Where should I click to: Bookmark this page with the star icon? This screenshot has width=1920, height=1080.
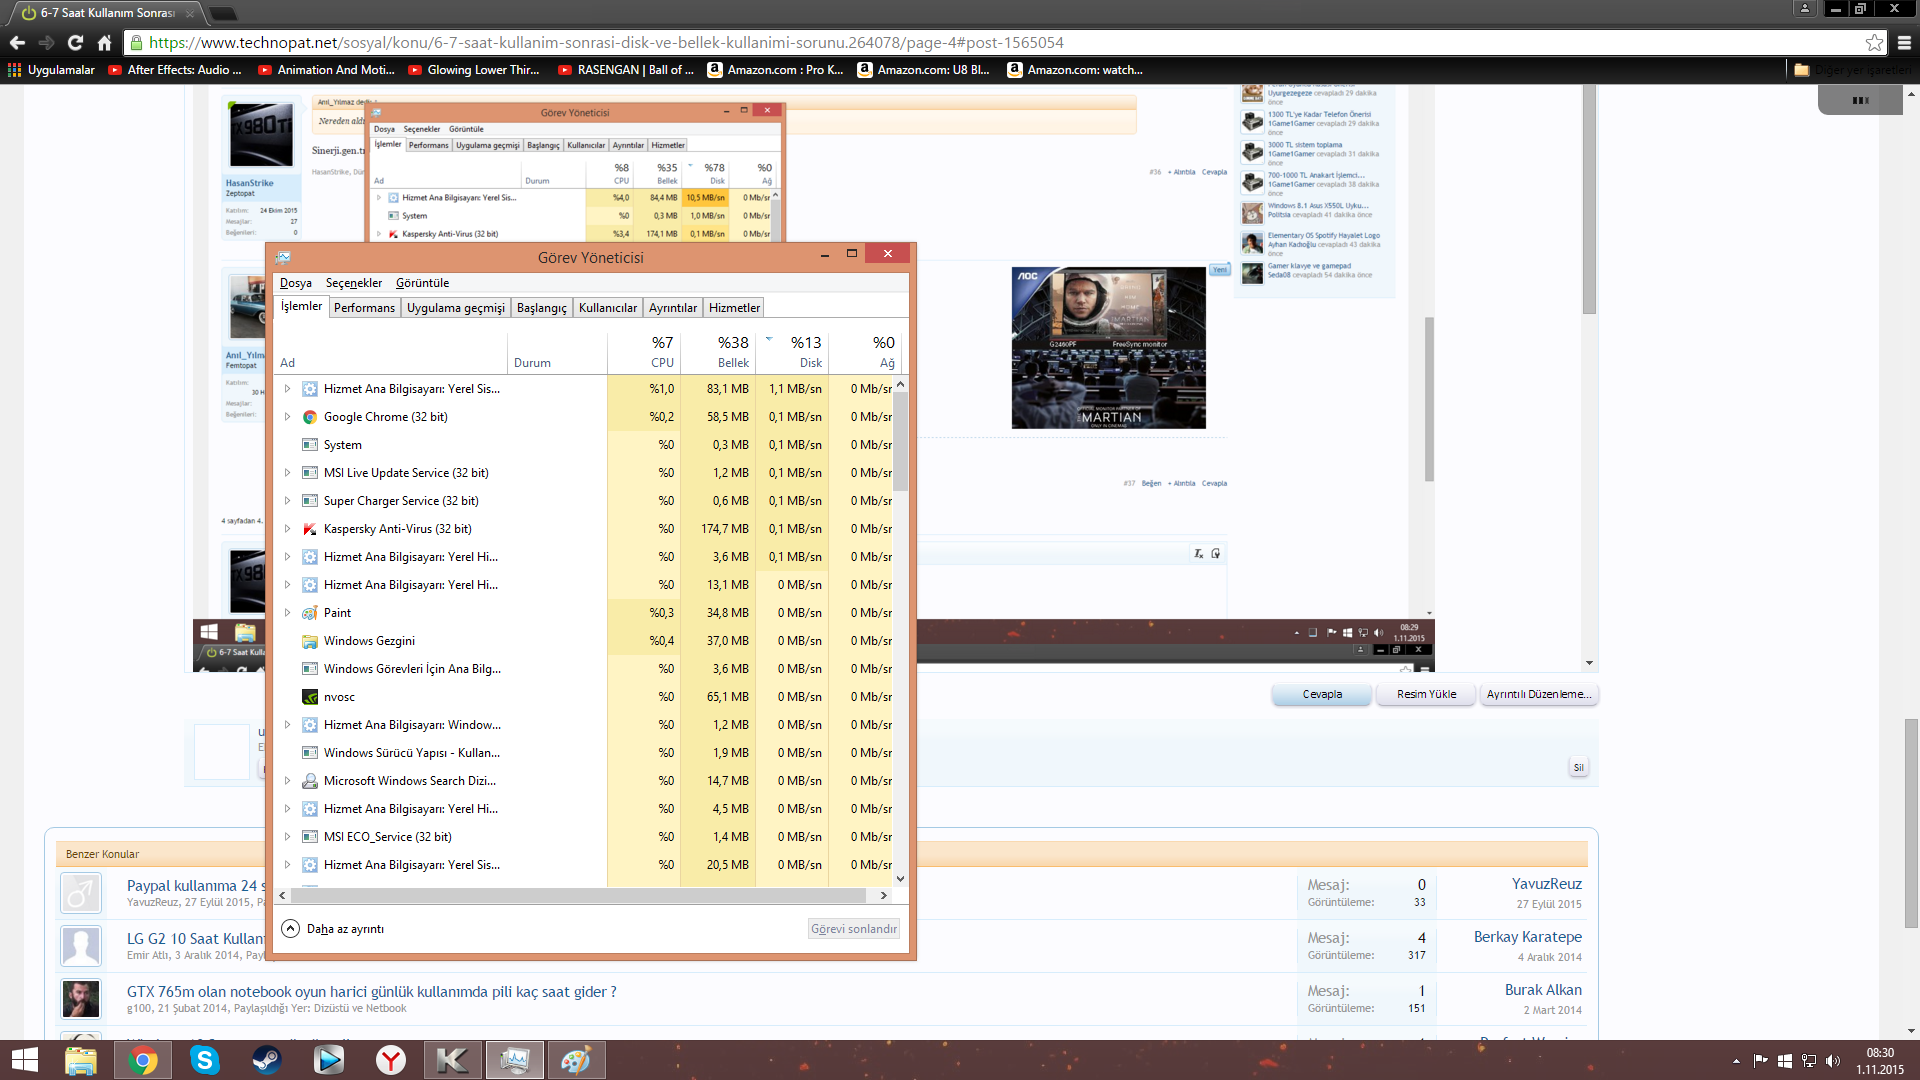point(1874,43)
